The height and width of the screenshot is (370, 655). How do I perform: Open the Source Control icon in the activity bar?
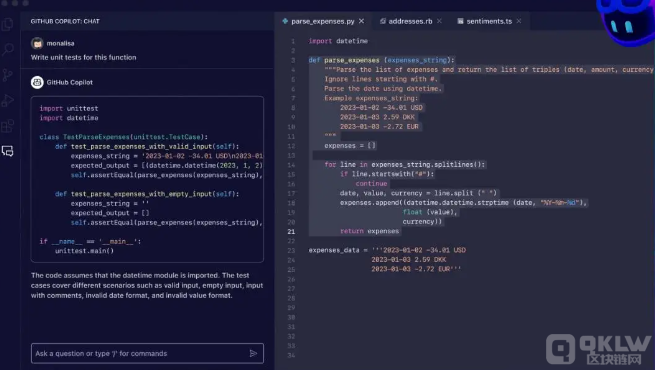click(x=8, y=75)
